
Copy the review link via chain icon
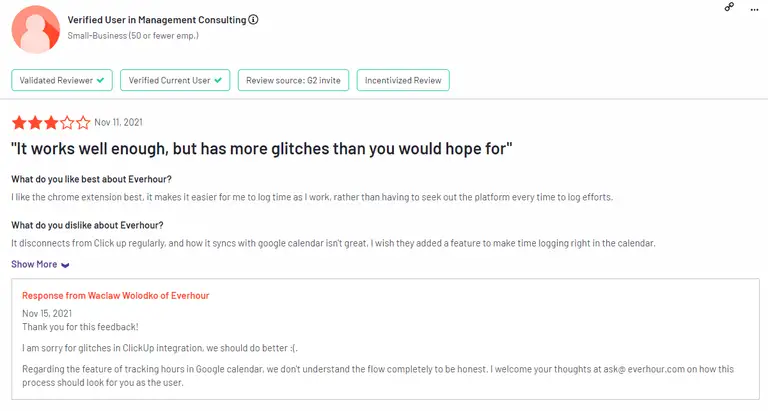(730, 8)
